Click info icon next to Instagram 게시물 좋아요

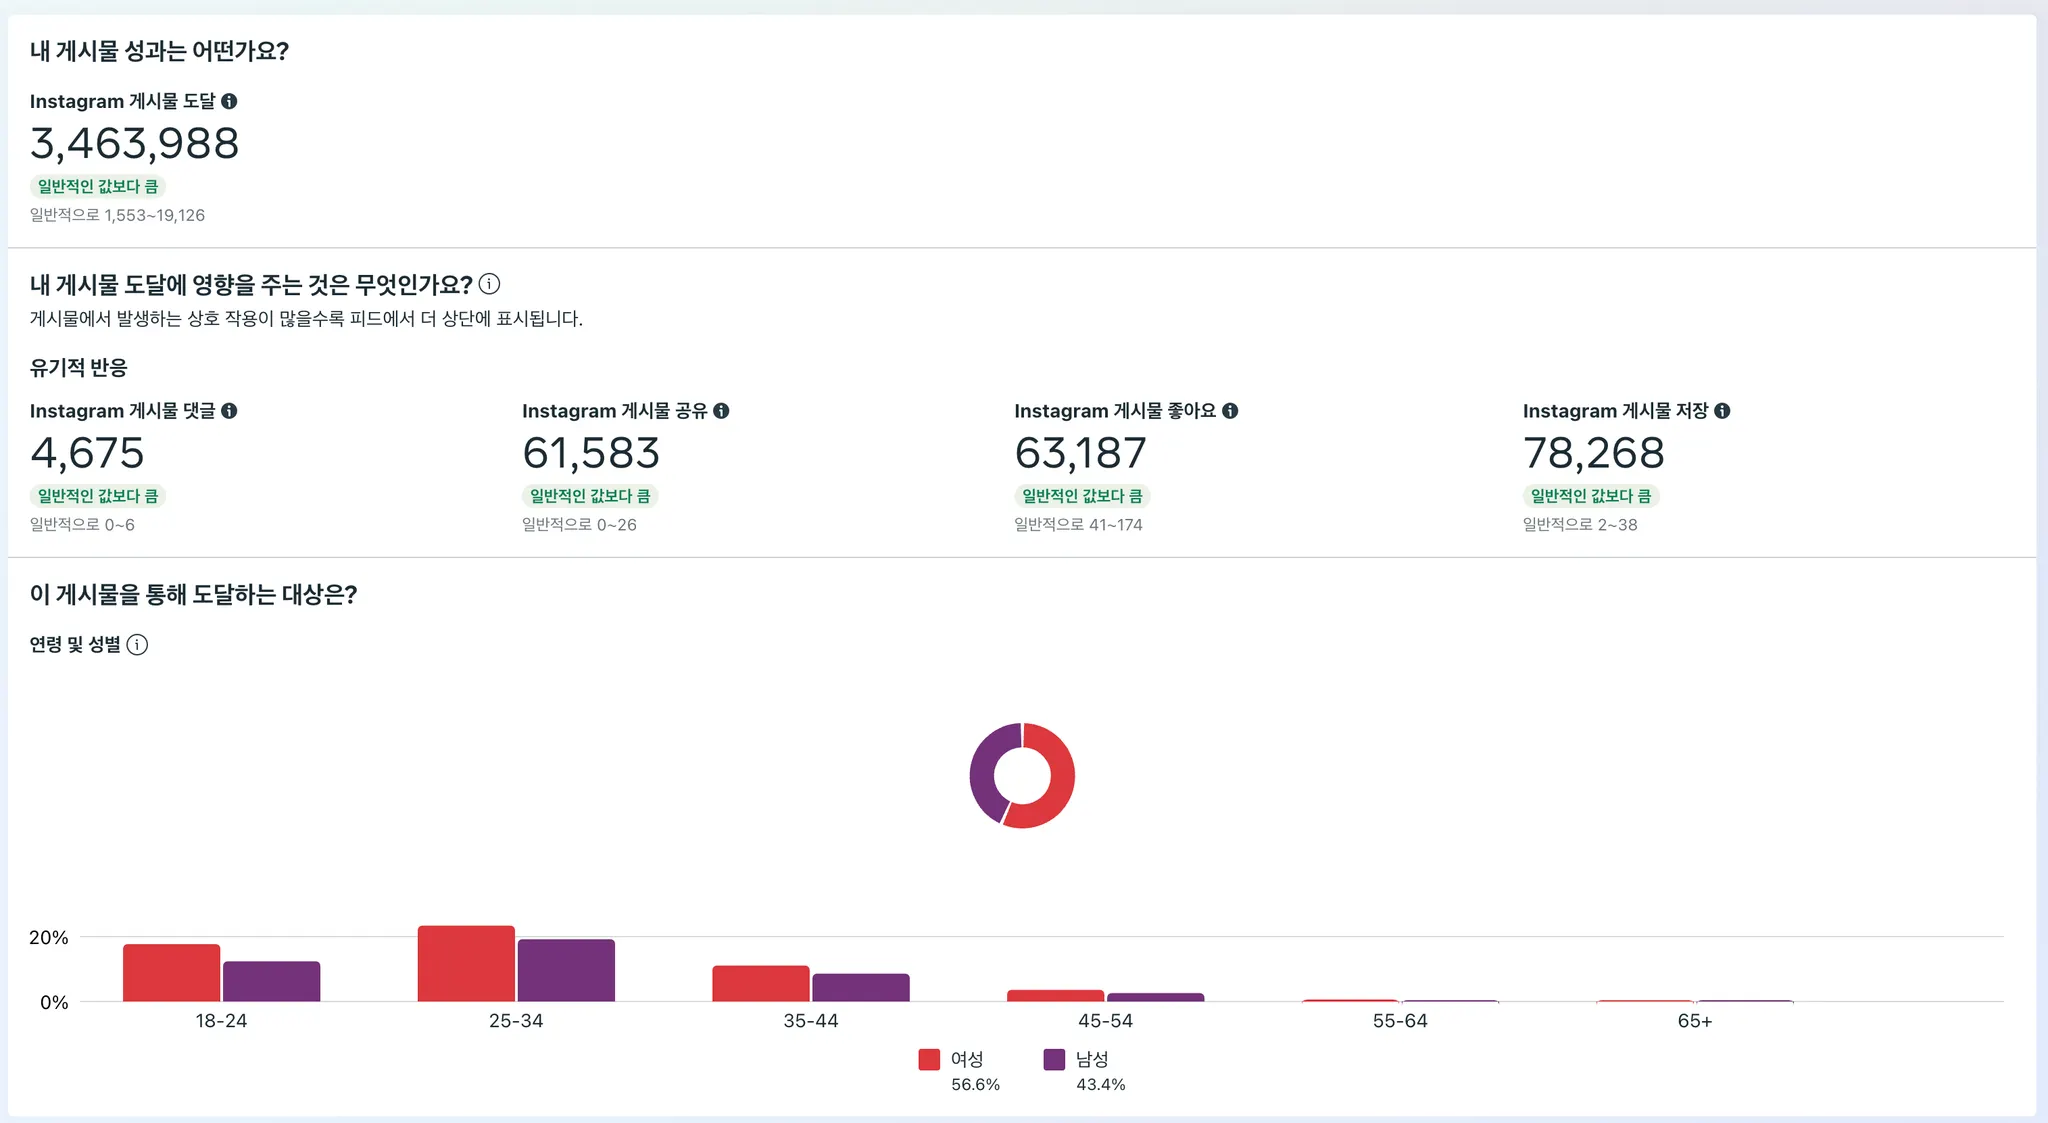(x=1230, y=411)
